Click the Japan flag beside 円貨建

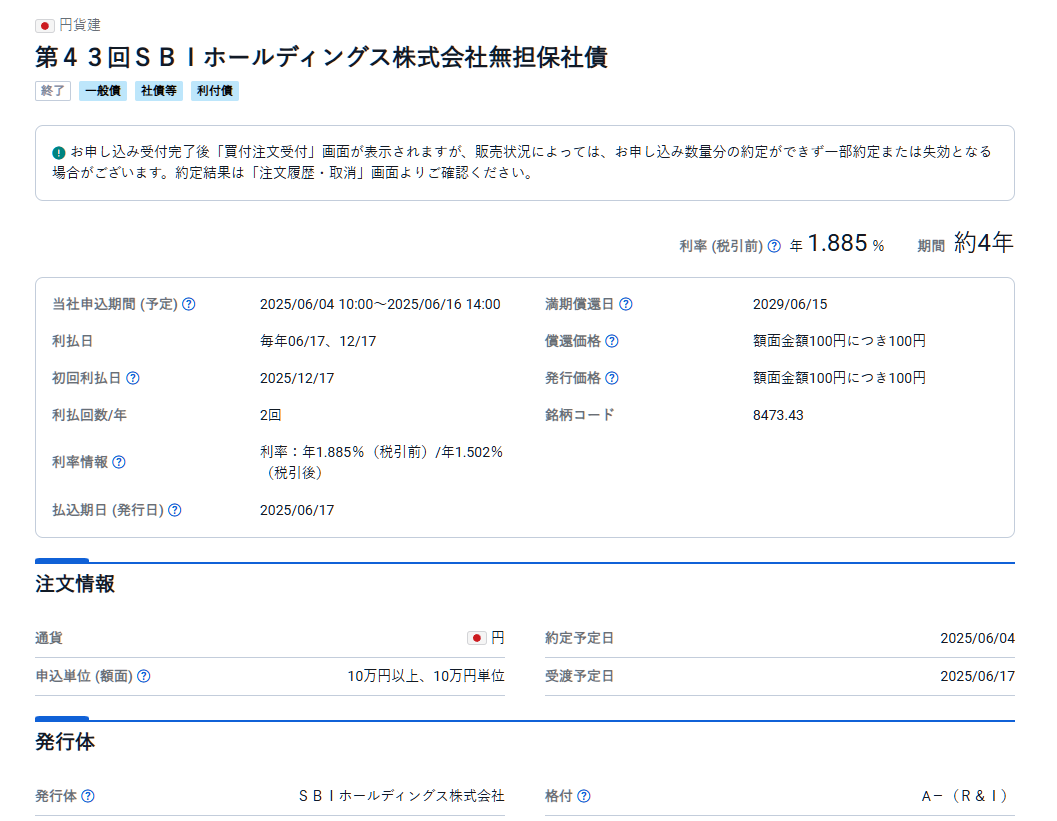click(x=44, y=26)
